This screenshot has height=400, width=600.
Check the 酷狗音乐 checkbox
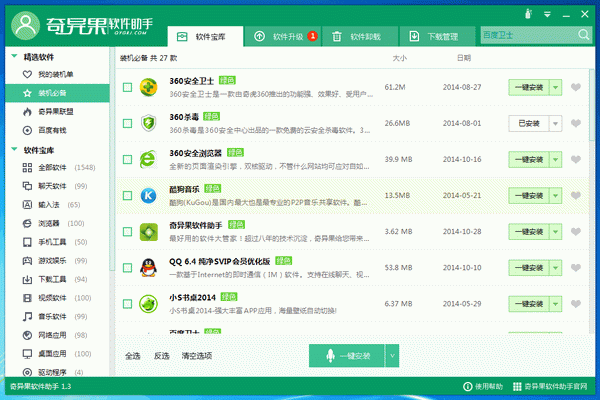point(127,196)
